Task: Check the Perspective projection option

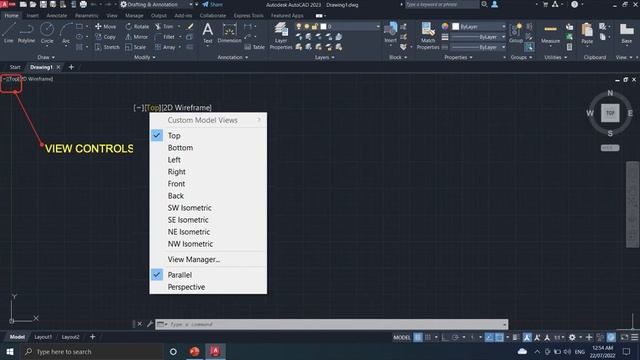Action: 186,287
